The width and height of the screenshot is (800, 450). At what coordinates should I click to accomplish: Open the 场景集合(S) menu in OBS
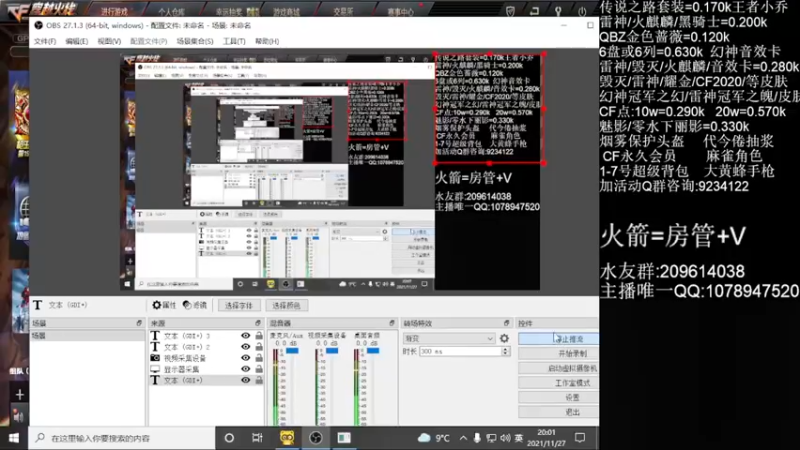pyautogui.click(x=195, y=41)
